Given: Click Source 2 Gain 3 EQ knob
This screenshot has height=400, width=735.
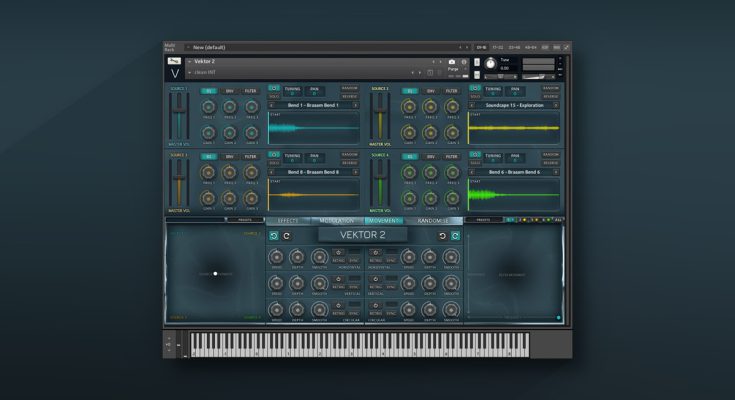Looking at the screenshot, I should 452,133.
